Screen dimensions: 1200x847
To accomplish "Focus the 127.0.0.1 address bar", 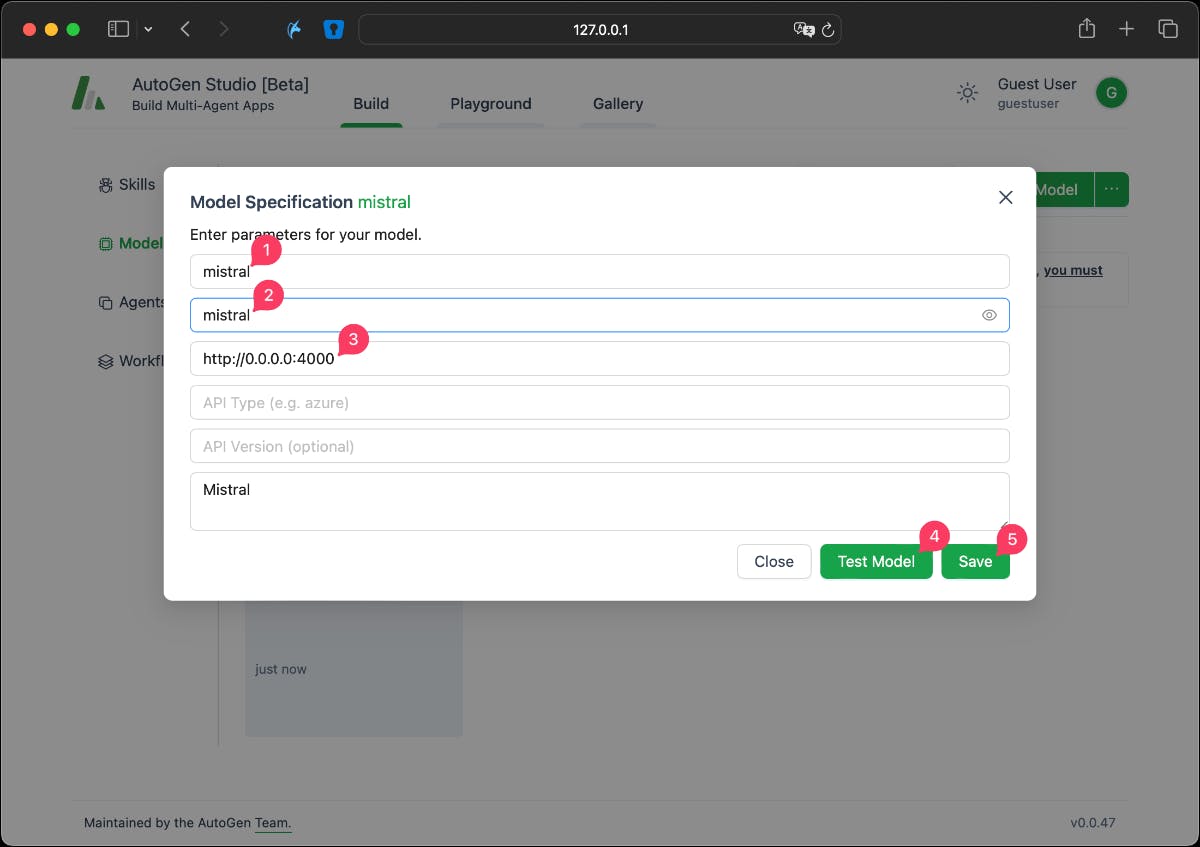I will coord(600,30).
